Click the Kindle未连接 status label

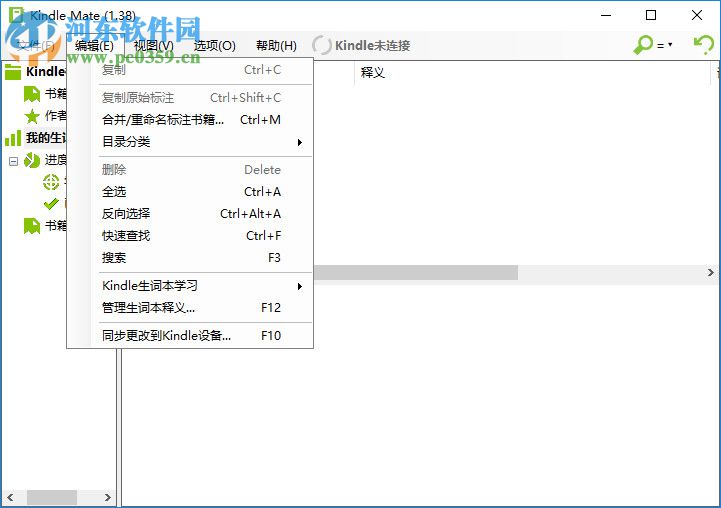coord(372,46)
